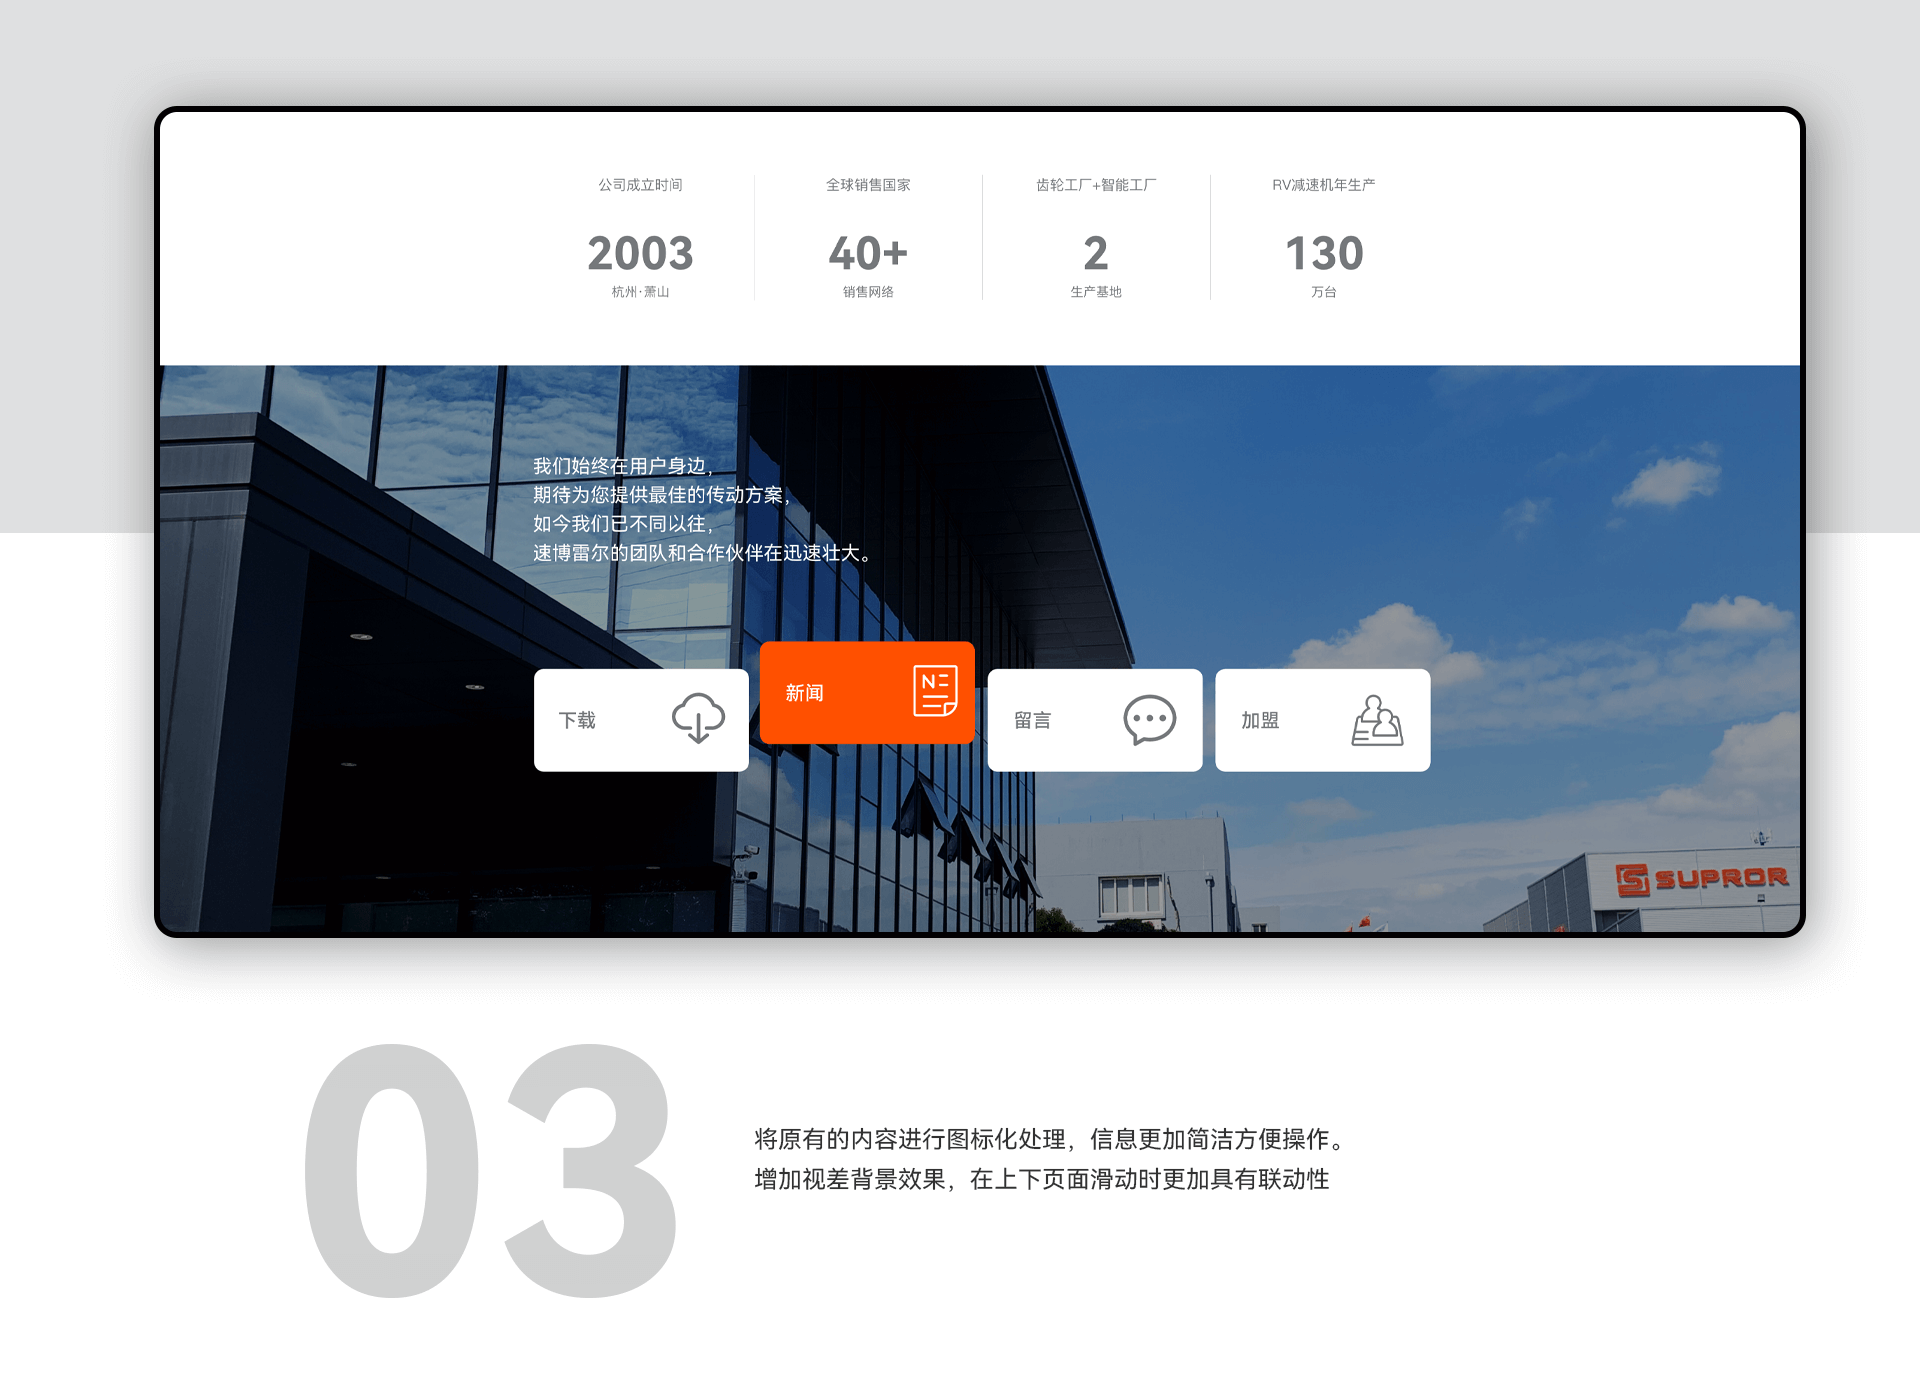Click the news document icon
Image resolution: width=1920 pixels, height=1399 pixels.
pyautogui.click(x=935, y=691)
